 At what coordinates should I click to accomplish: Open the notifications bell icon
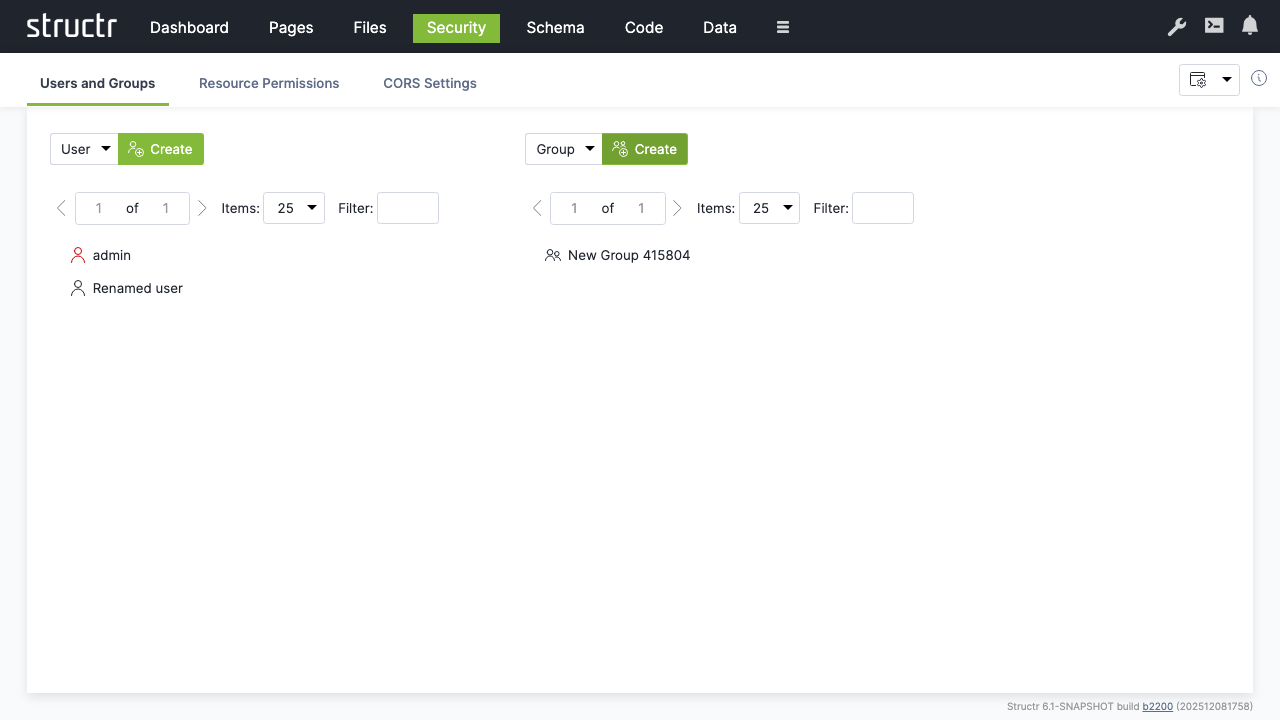[x=1249, y=25]
